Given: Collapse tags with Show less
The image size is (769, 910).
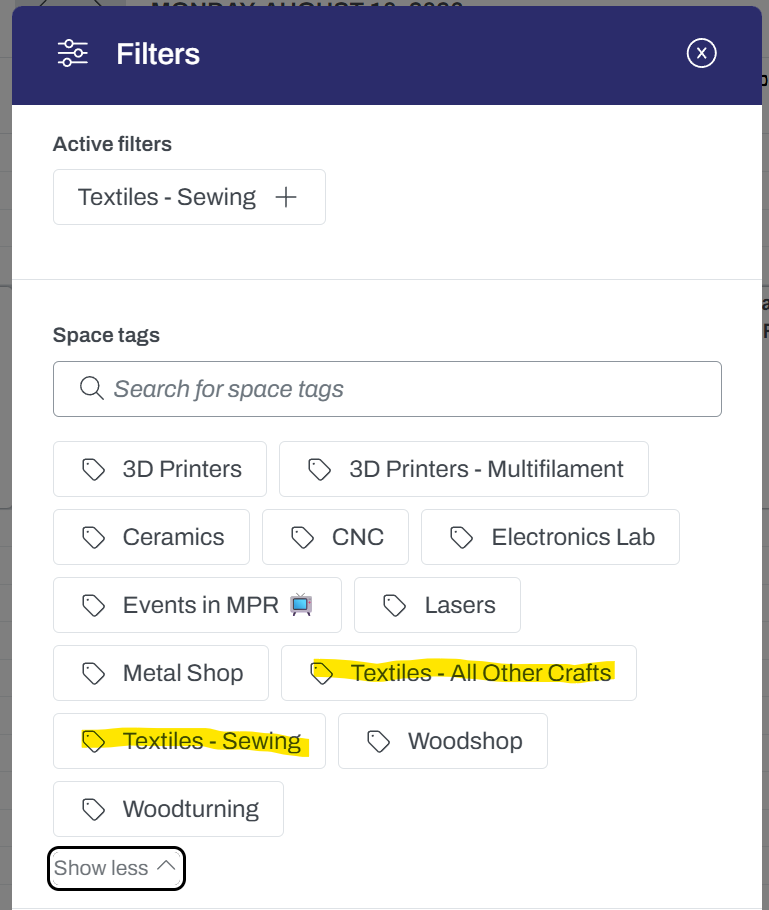Looking at the screenshot, I should coord(116,868).
